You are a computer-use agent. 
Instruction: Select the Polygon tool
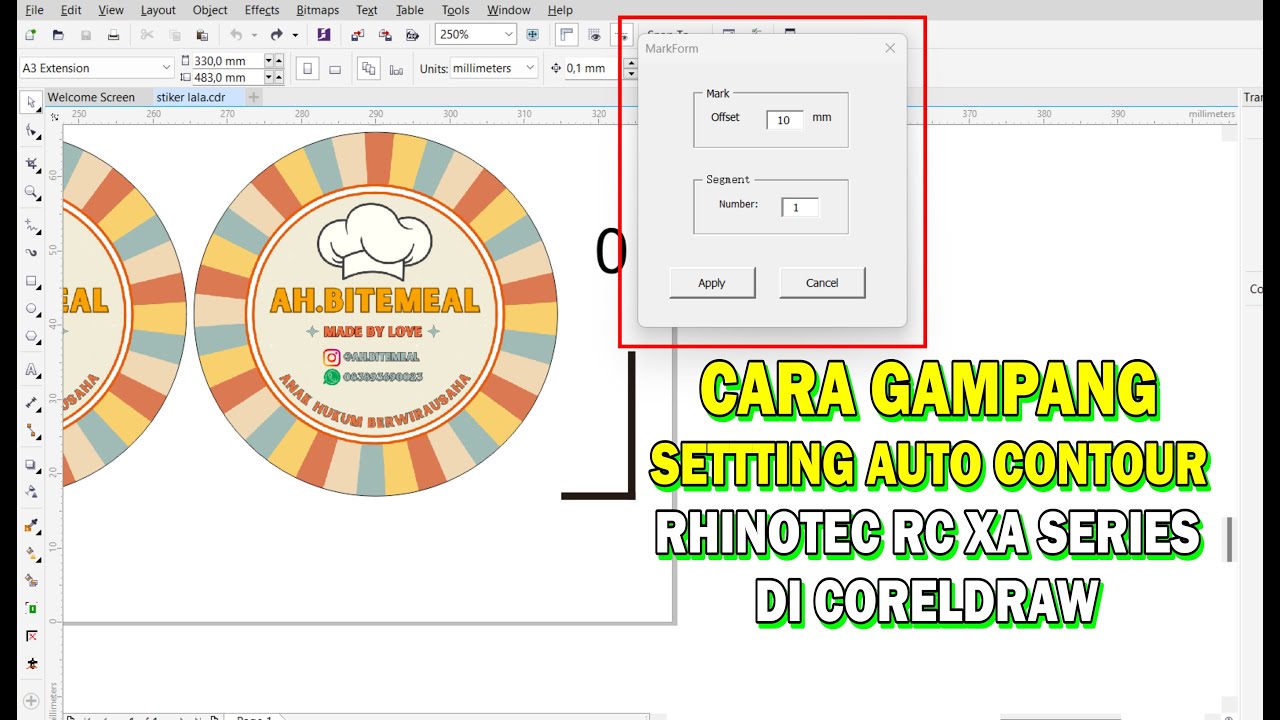point(31,337)
